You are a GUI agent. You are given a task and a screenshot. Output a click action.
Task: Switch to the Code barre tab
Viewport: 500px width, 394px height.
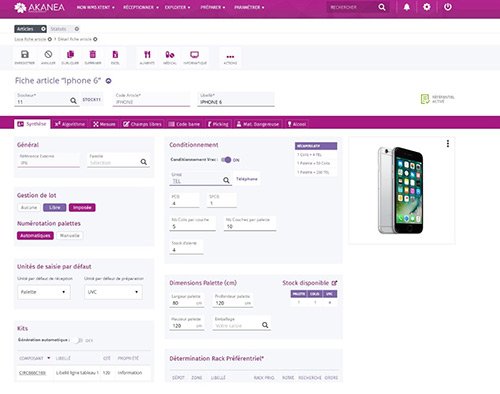(184, 124)
